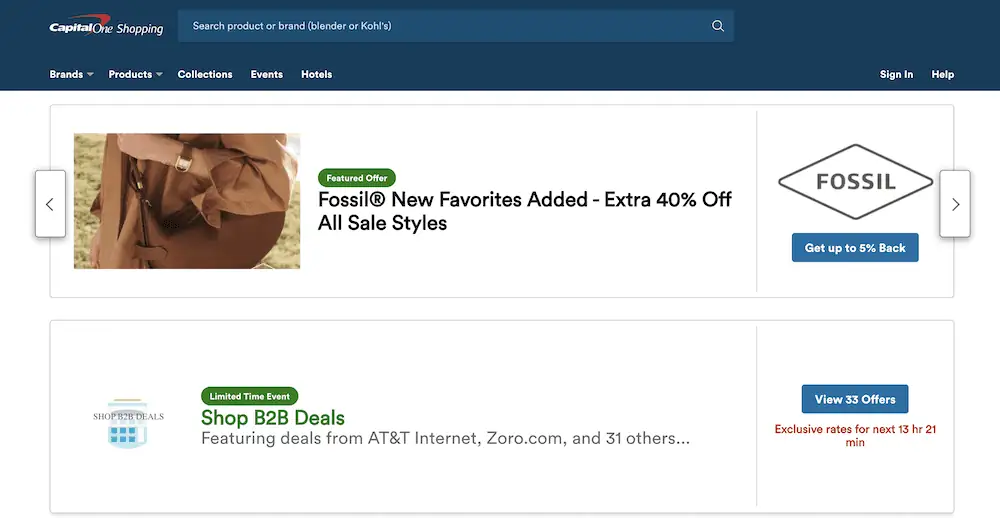This screenshot has height=518, width=1000.
Task: Click the Capital One Shopping logo
Action: [x=106, y=27]
